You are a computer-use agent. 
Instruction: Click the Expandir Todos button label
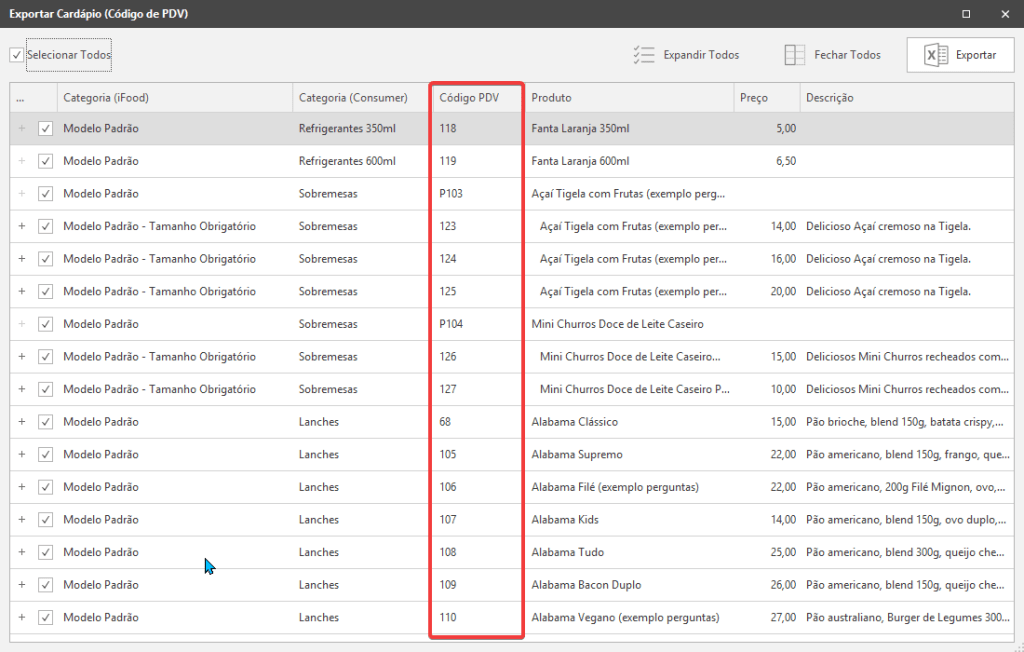pos(701,55)
